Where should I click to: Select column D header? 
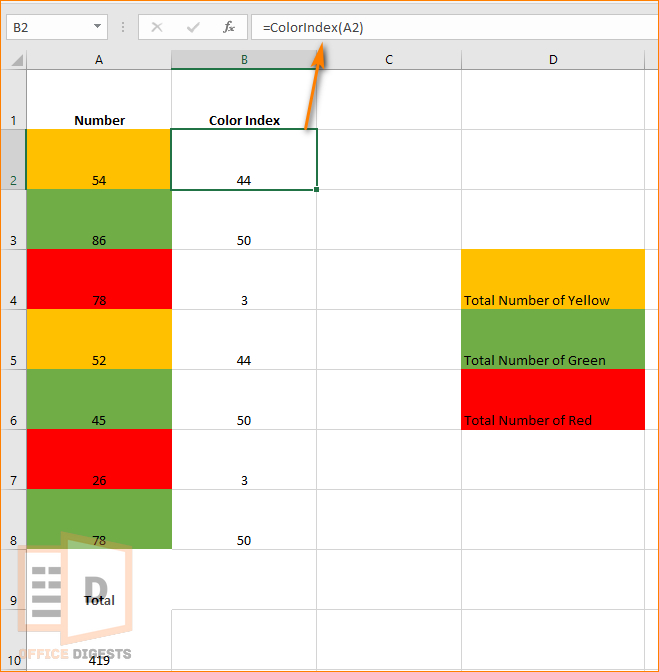(x=553, y=60)
